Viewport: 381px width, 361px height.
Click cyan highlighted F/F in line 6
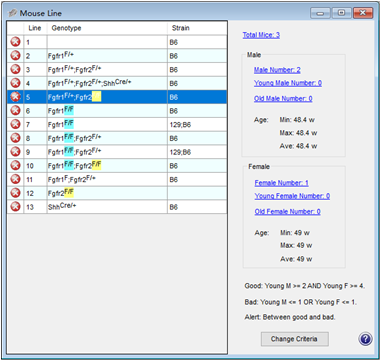click(x=69, y=110)
